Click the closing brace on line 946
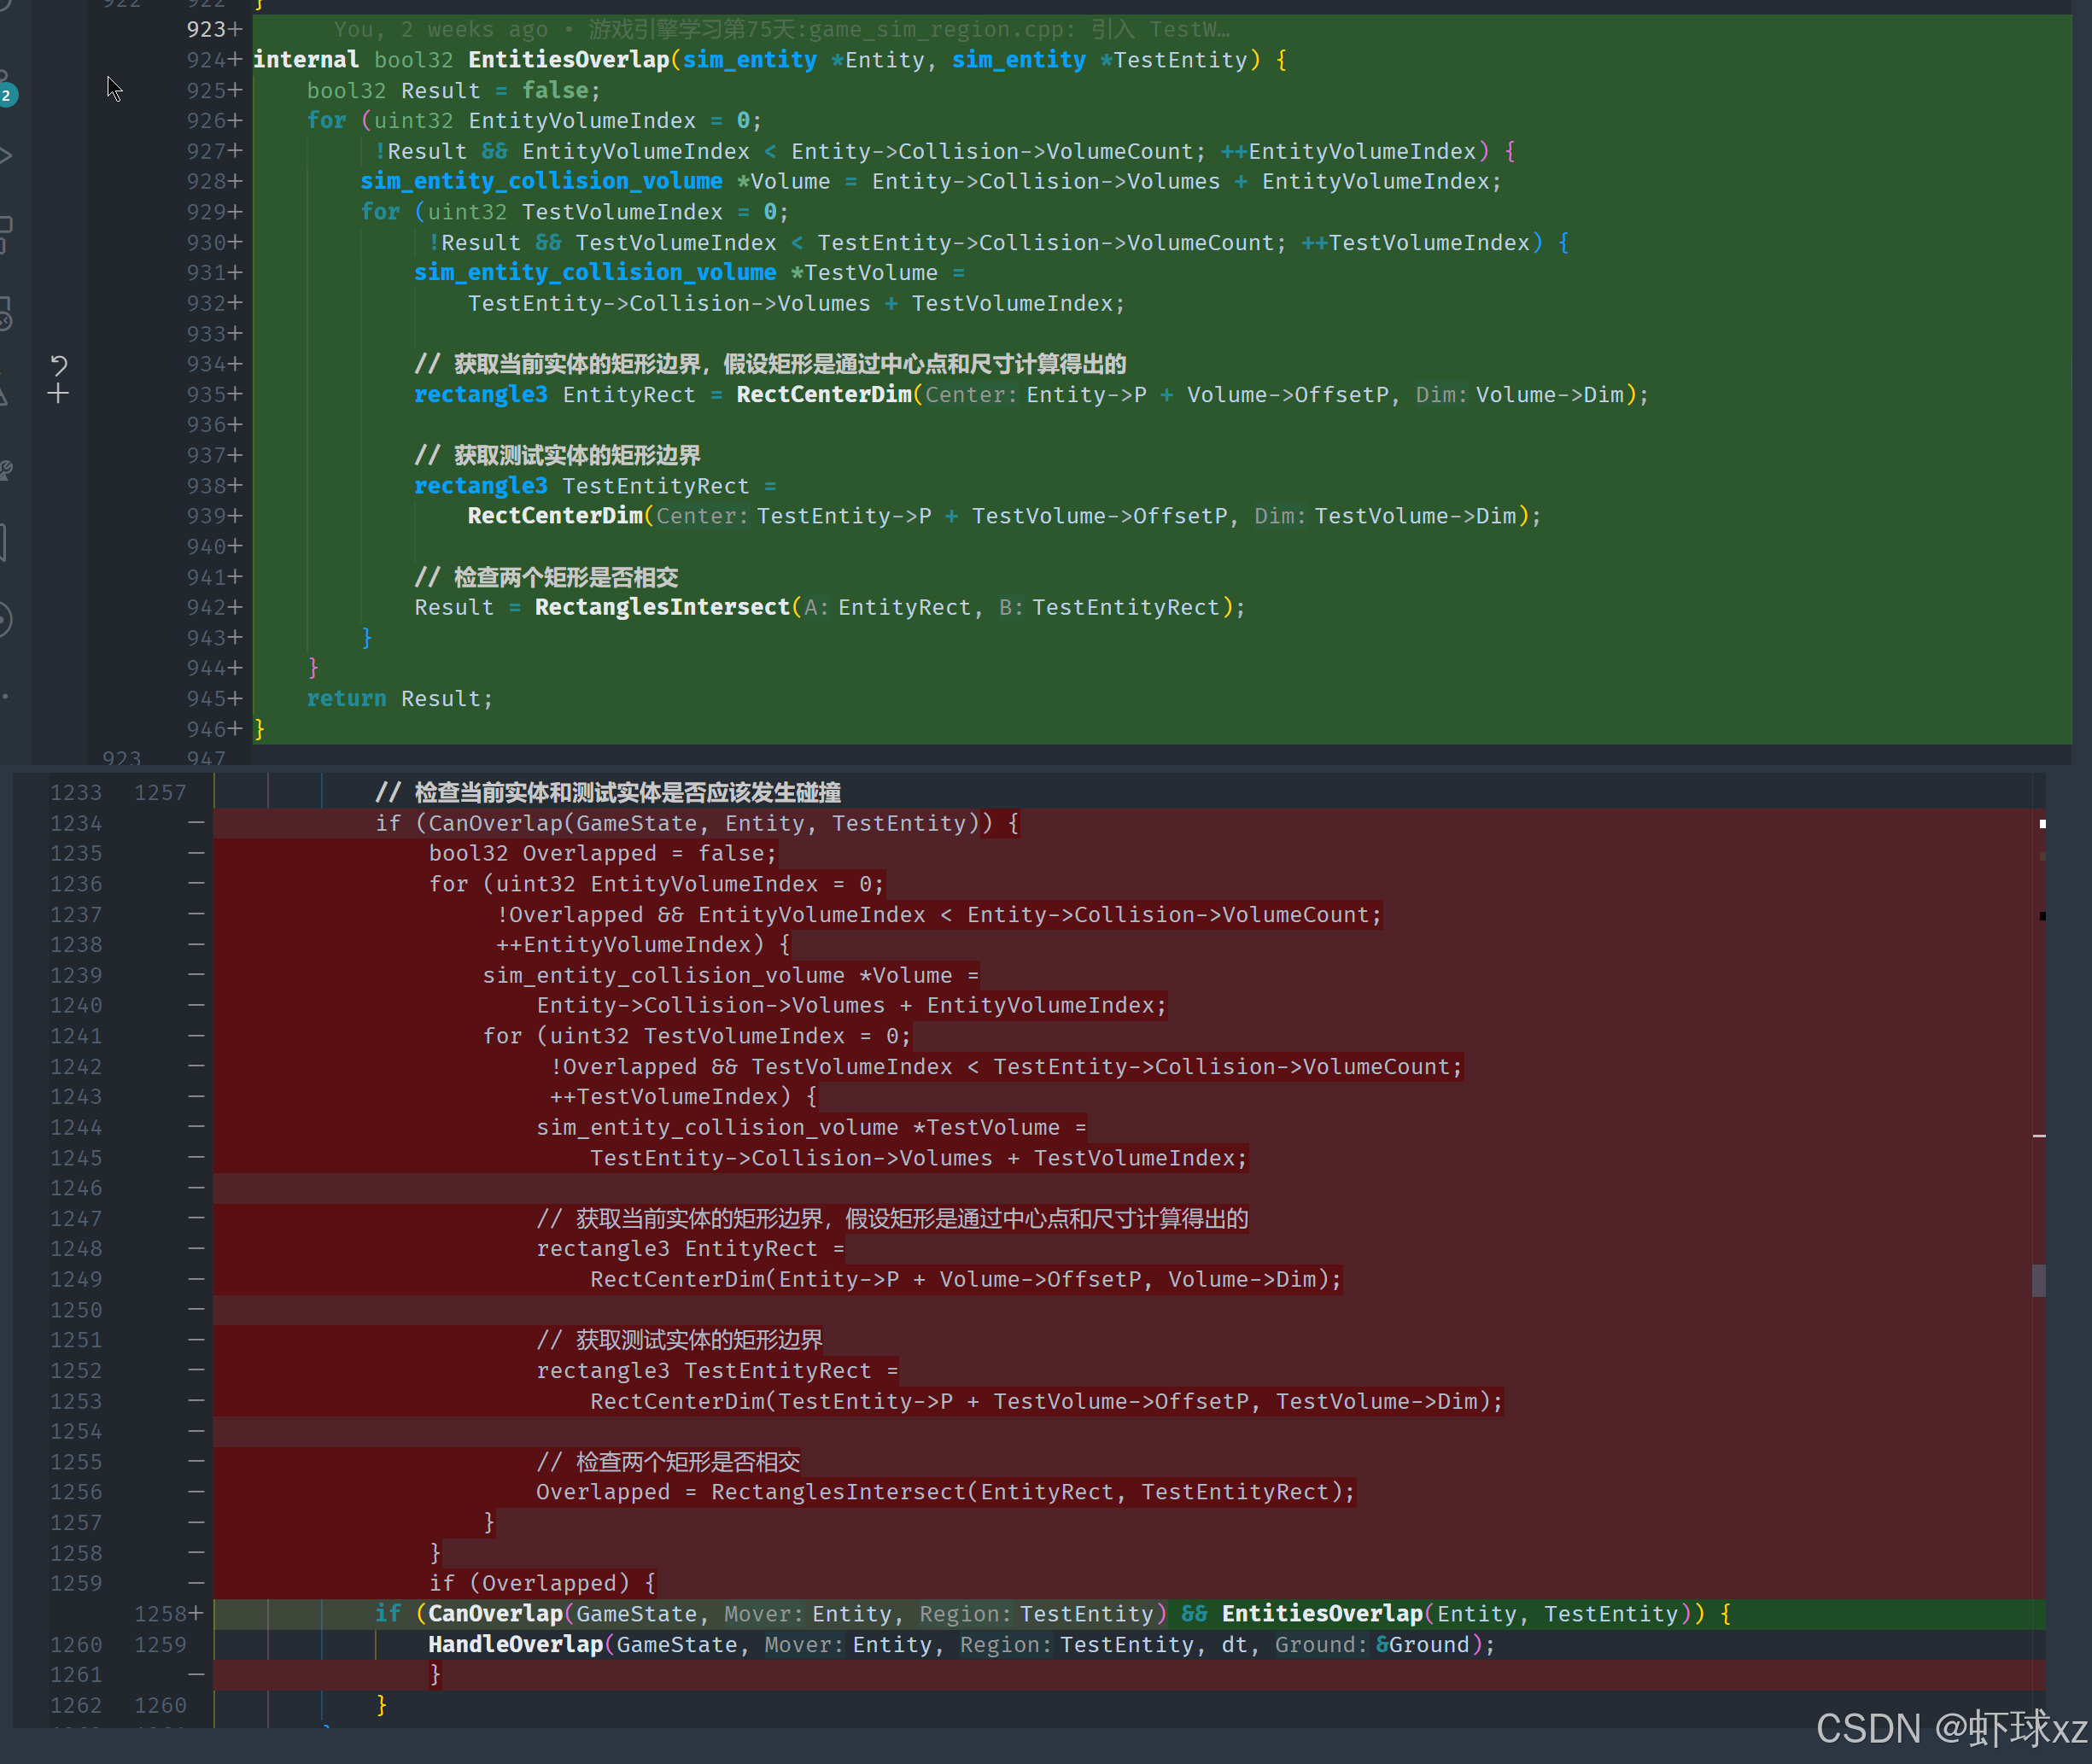 260,729
